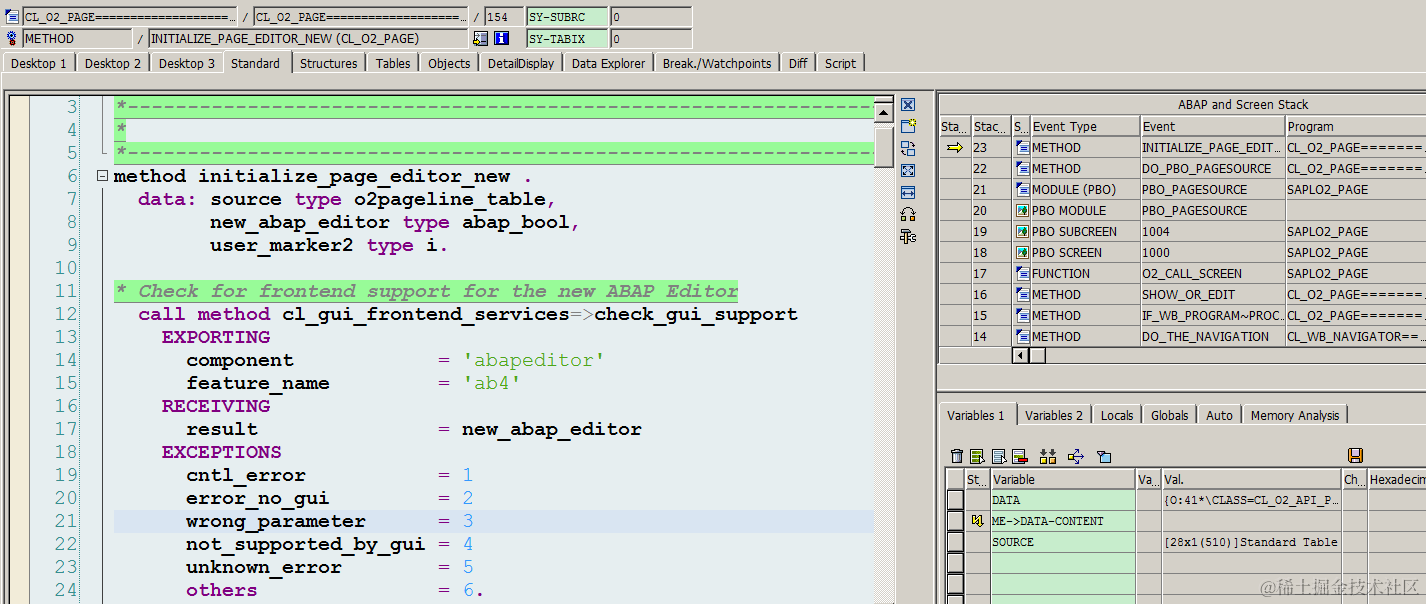Click the SOURCE value [28x1(510)]Standard Table
The width and height of the screenshot is (1426, 604).
(1251, 542)
